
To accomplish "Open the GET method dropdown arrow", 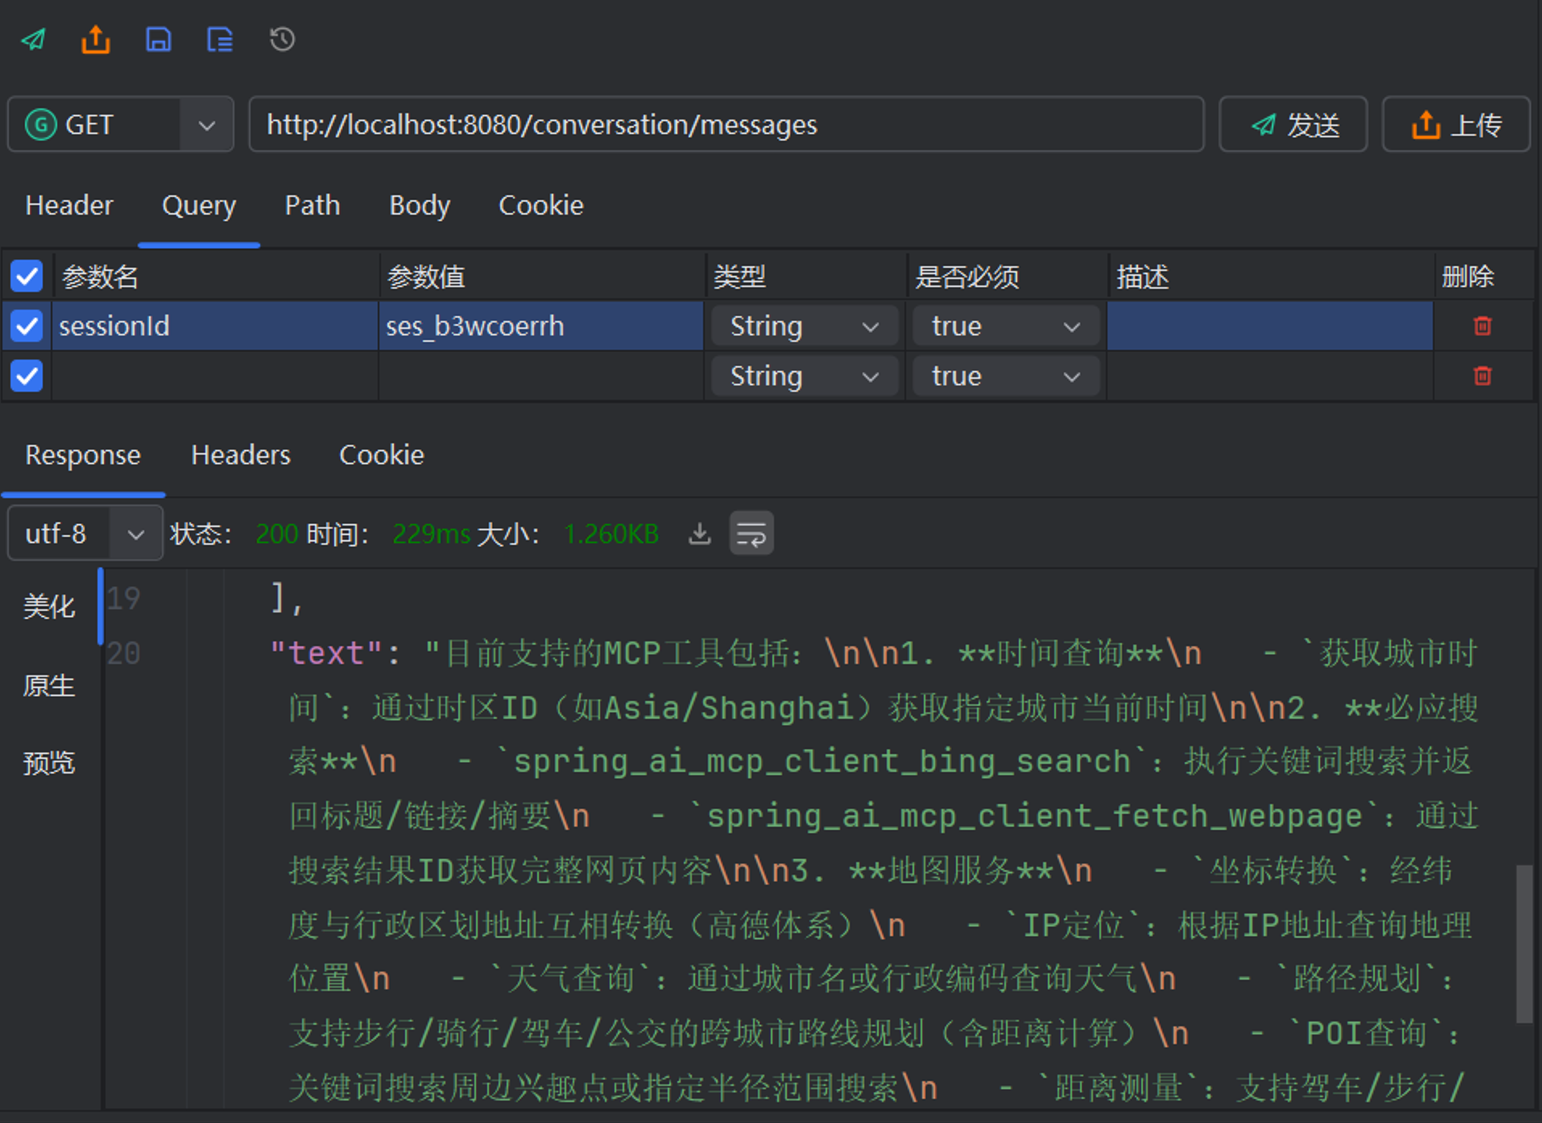I will coord(207,125).
